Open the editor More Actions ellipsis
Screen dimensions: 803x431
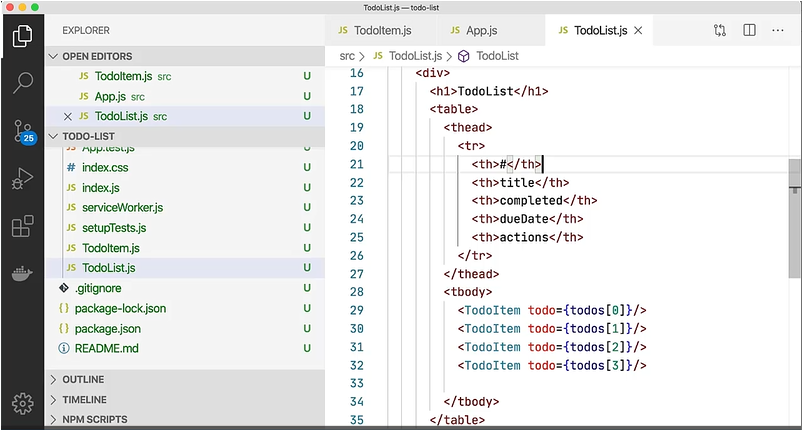tap(778, 31)
